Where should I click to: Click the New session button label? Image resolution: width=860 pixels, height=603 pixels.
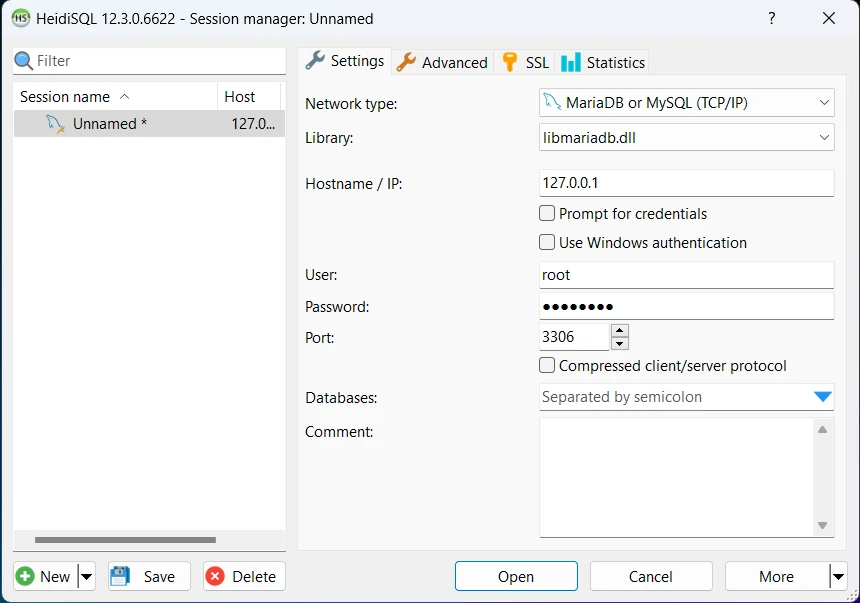click(55, 577)
